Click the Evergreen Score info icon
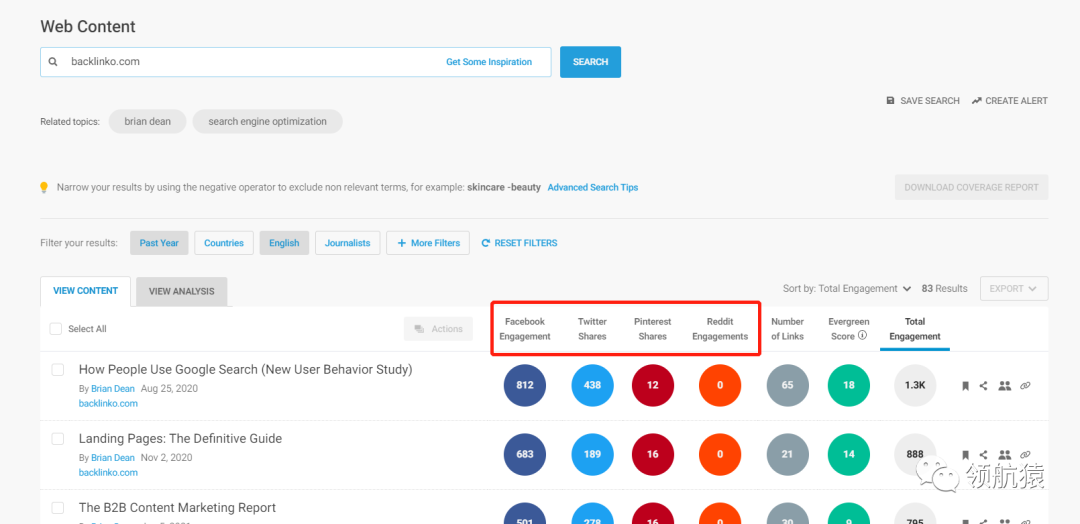Viewport: 1080px width, 524px height. tap(862, 336)
